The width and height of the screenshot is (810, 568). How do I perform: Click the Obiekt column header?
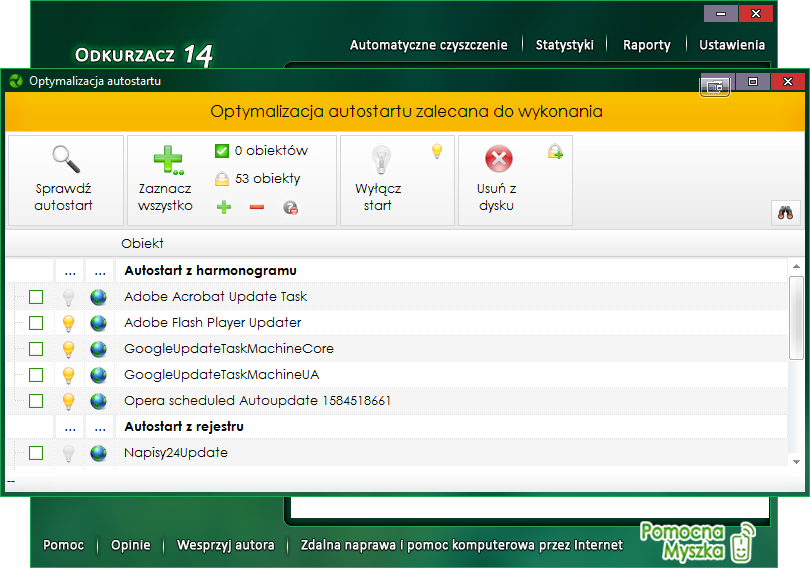coord(142,243)
